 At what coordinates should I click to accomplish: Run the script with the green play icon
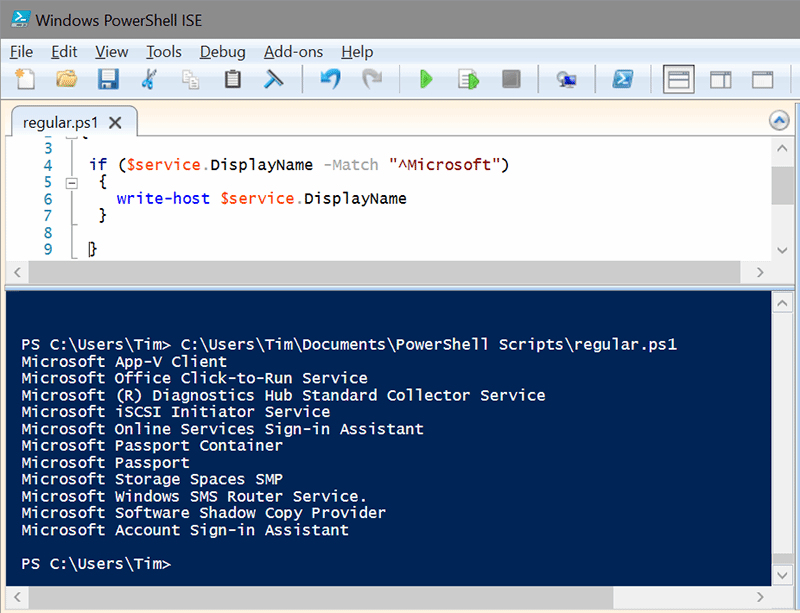(426, 79)
